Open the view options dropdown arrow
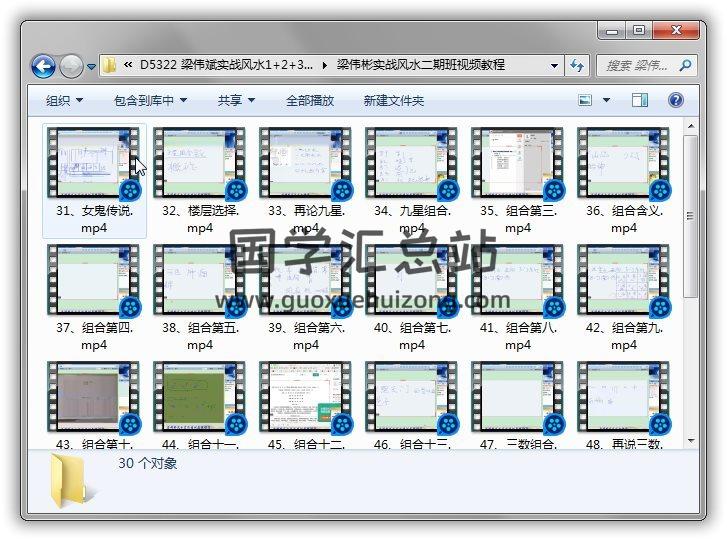Image resolution: width=727 pixels, height=541 pixels. click(607, 100)
